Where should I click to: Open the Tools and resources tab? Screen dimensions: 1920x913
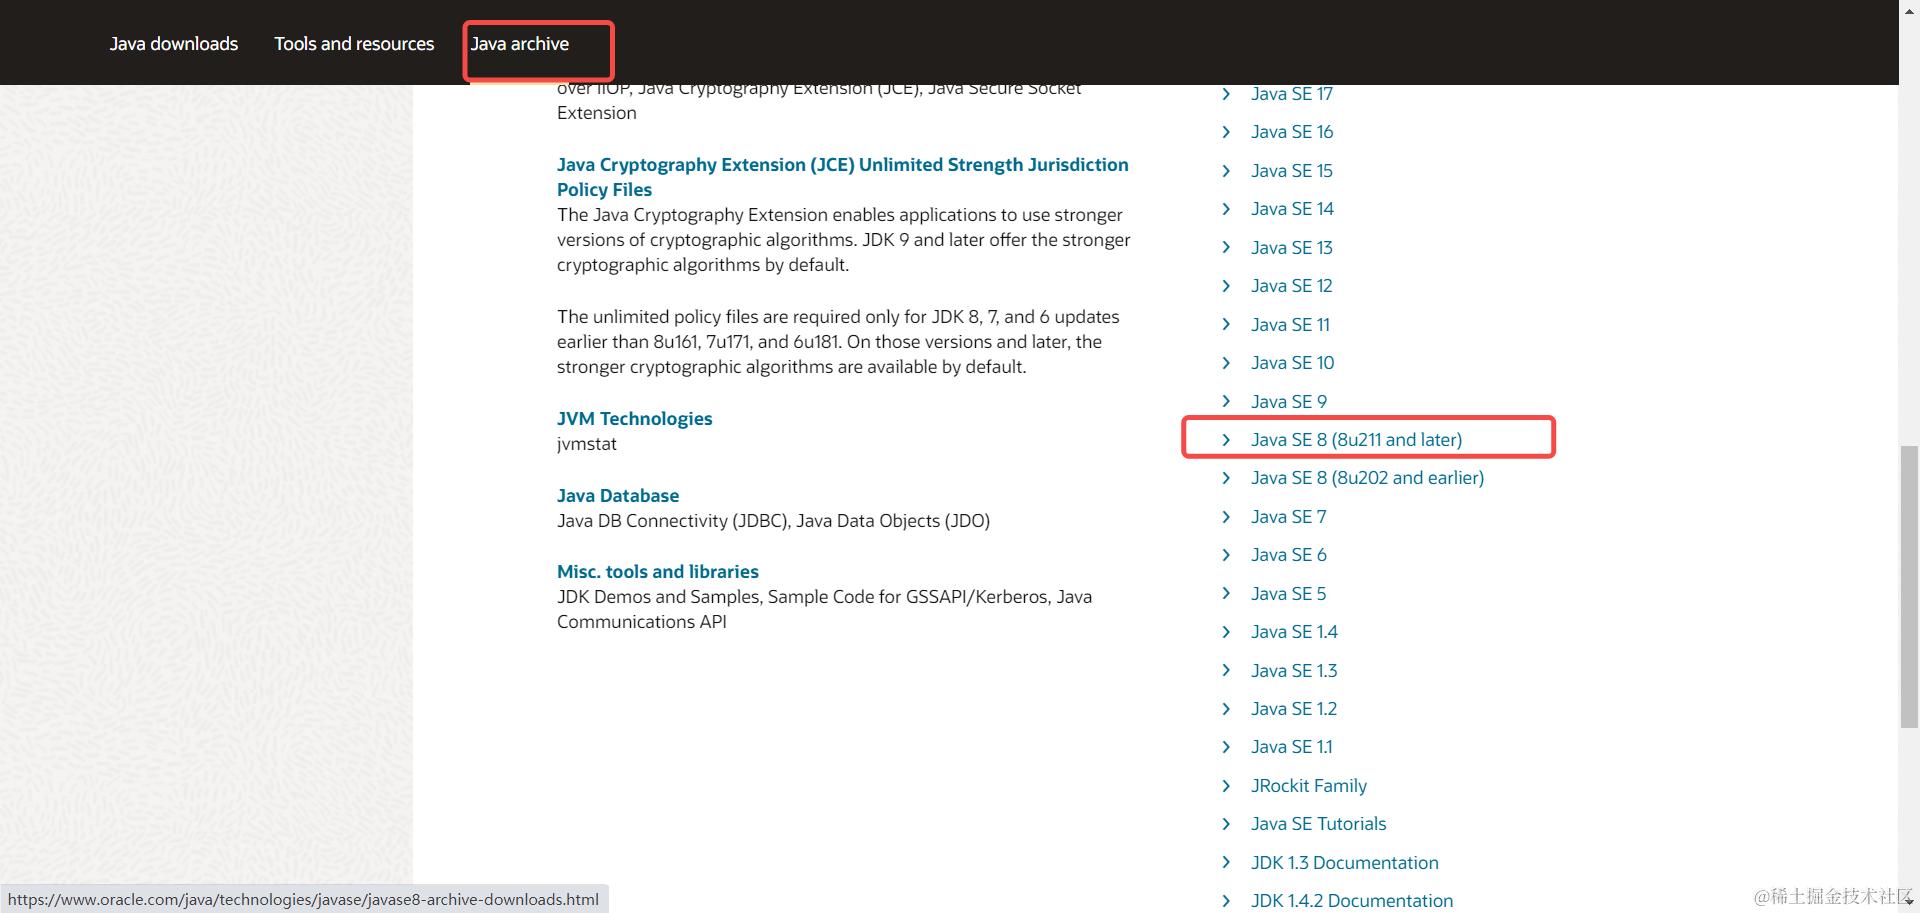(x=354, y=44)
